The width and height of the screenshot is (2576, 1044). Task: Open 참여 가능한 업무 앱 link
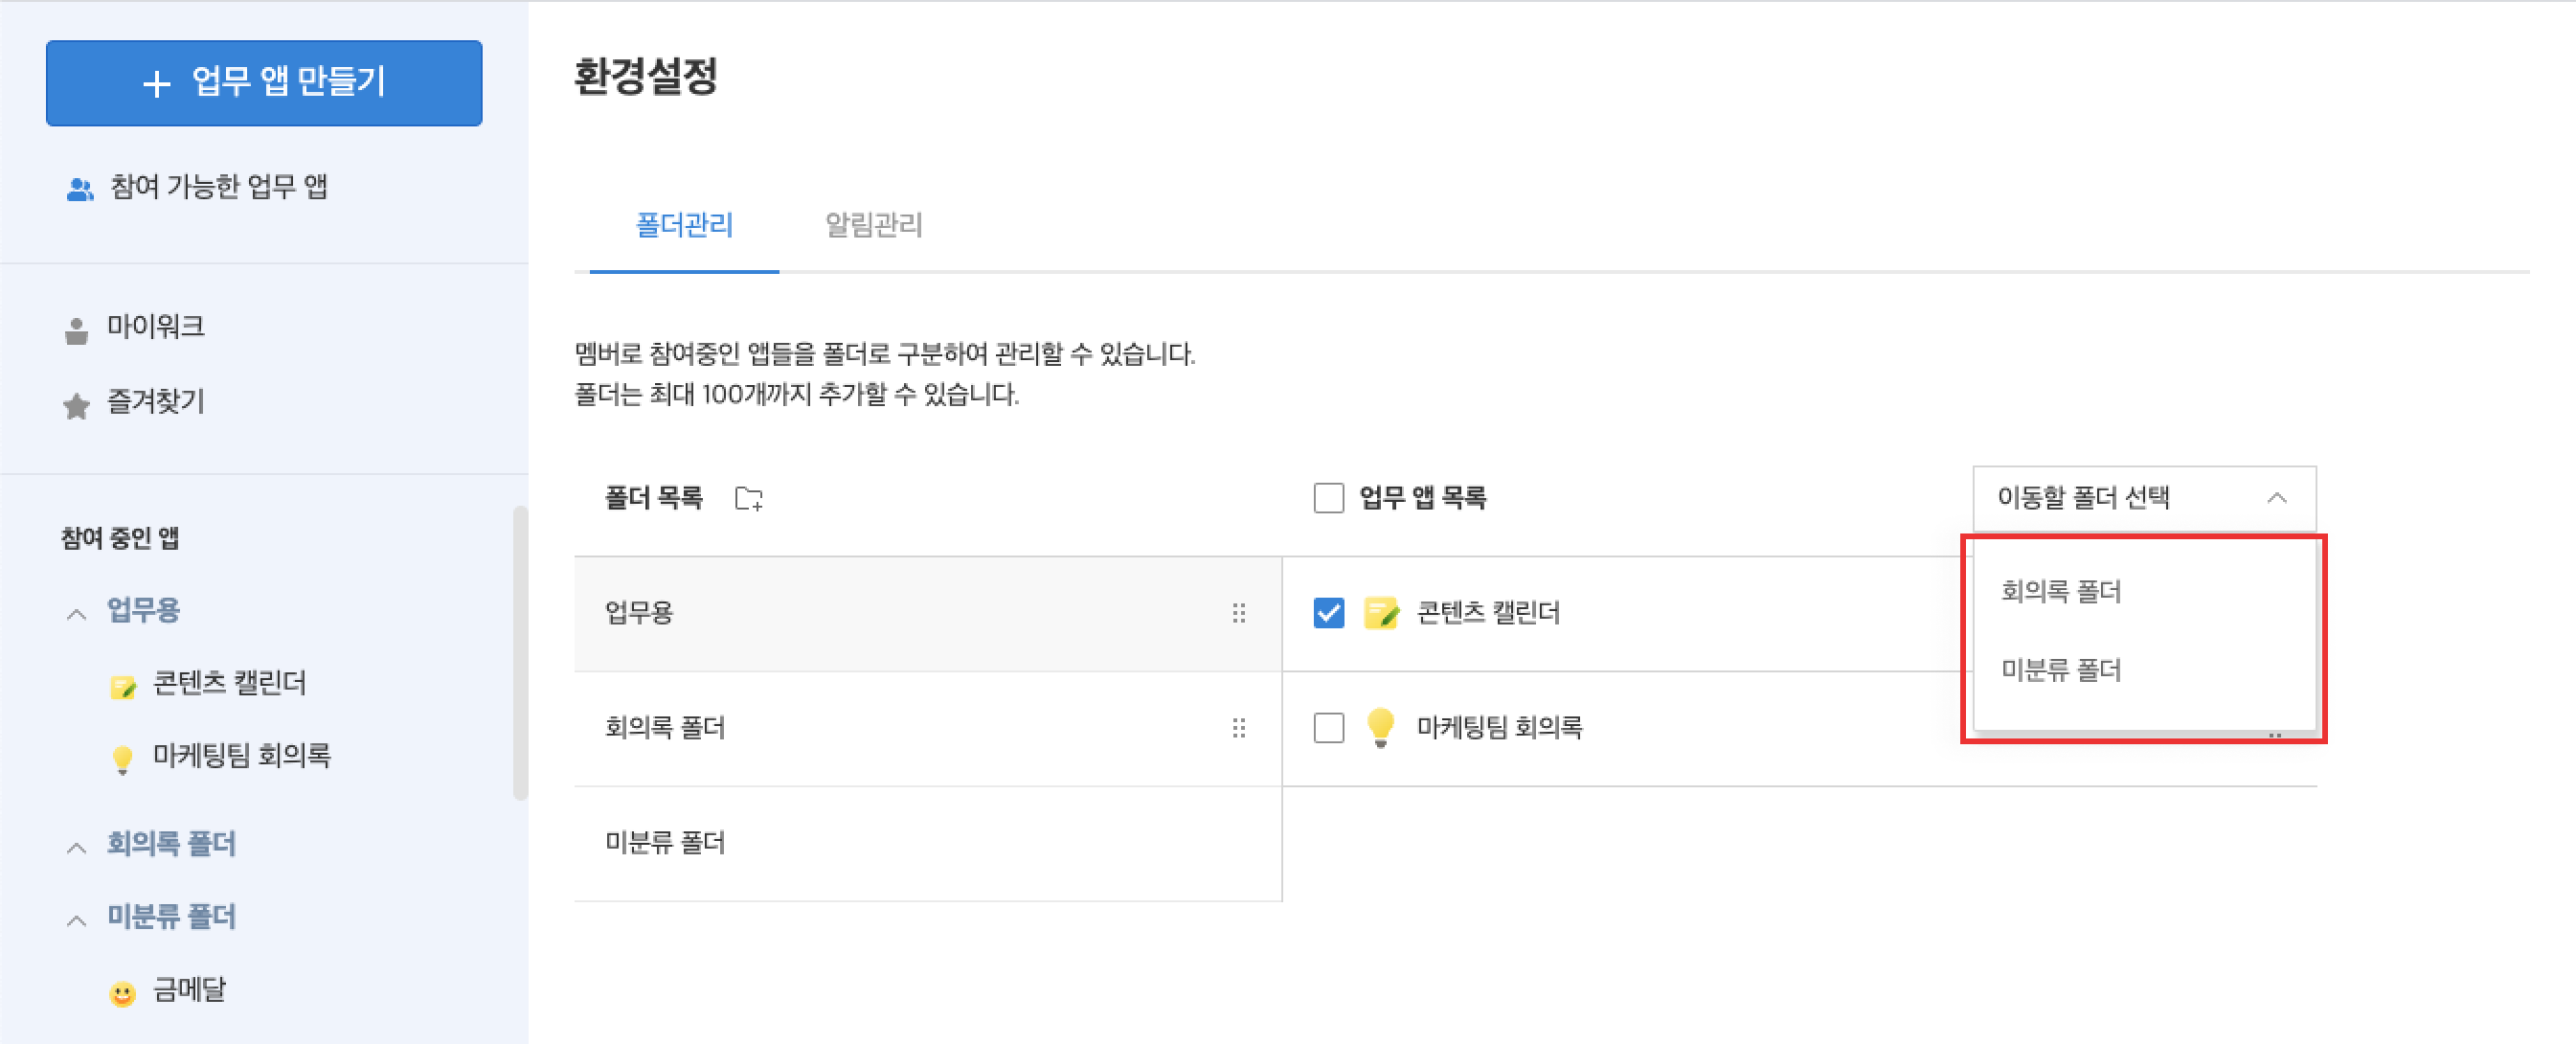[x=218, y=187]
